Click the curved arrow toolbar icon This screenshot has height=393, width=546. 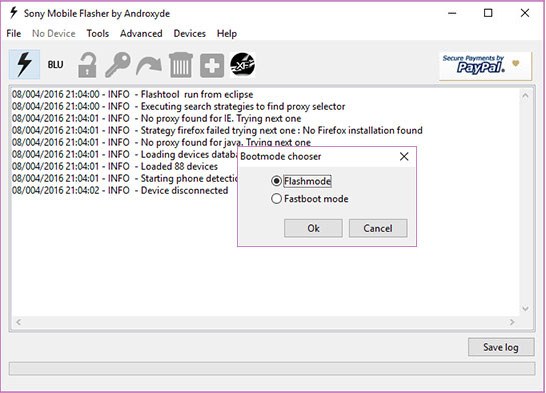point(149,65)
